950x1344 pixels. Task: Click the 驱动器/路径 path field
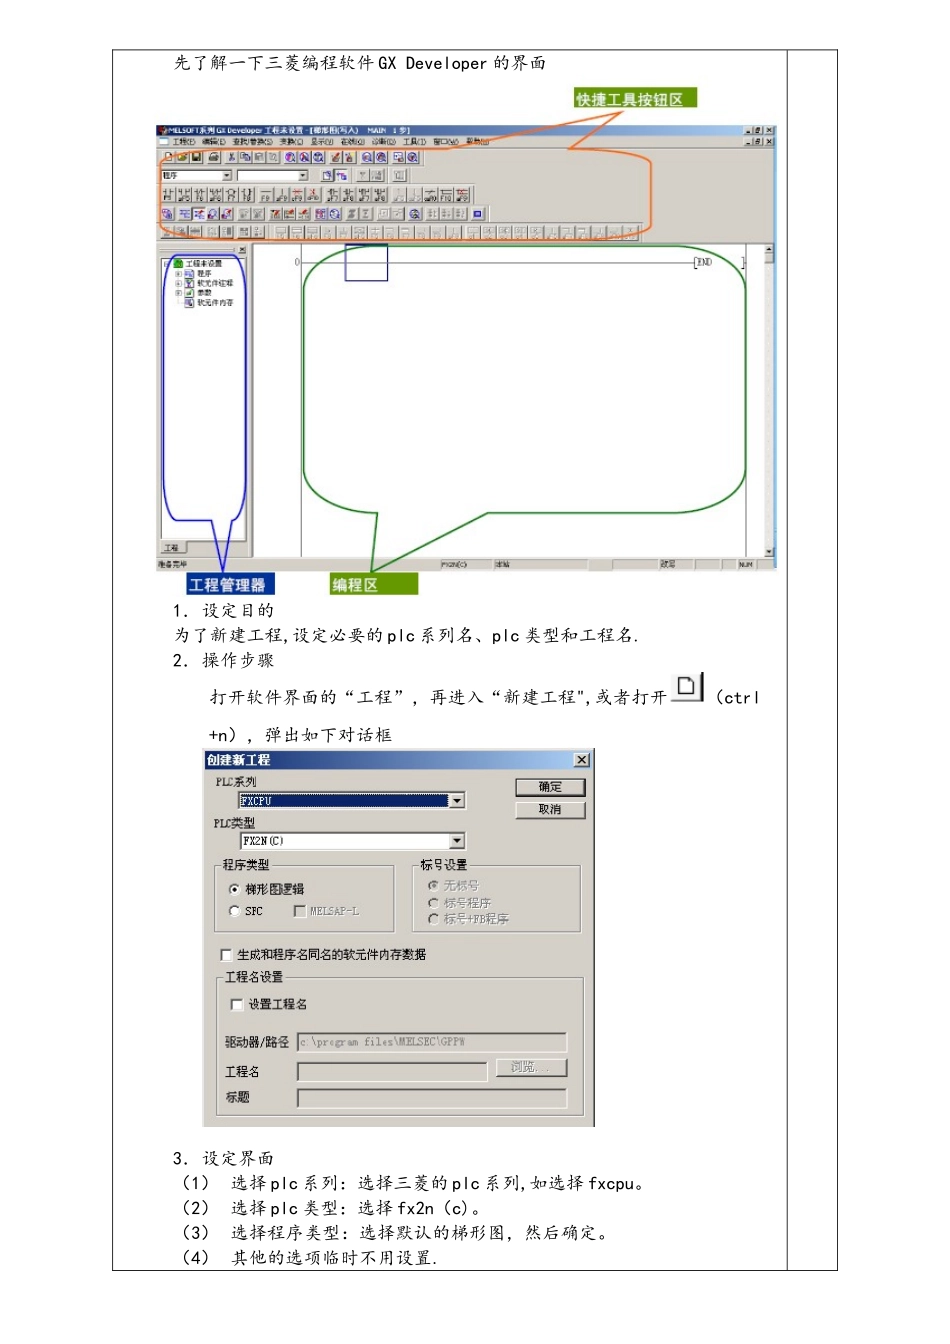pos(432,1042)
